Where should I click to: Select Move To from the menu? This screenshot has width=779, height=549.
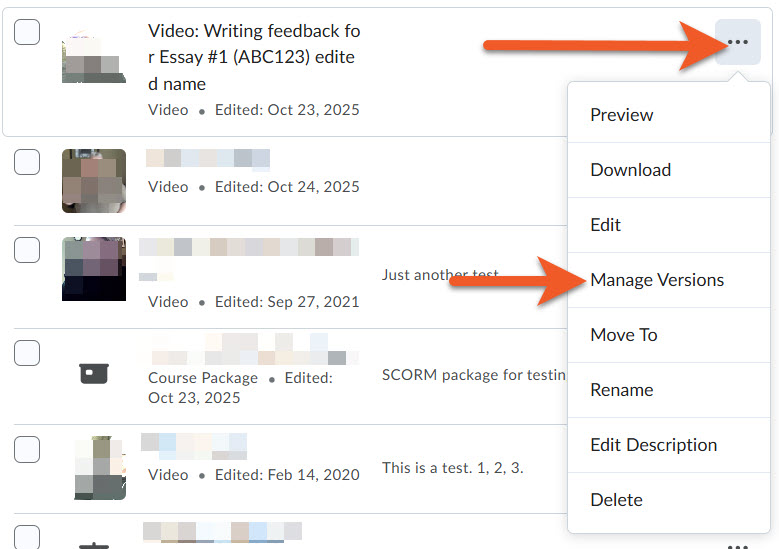pyautogui.click(x=623, y=335)
